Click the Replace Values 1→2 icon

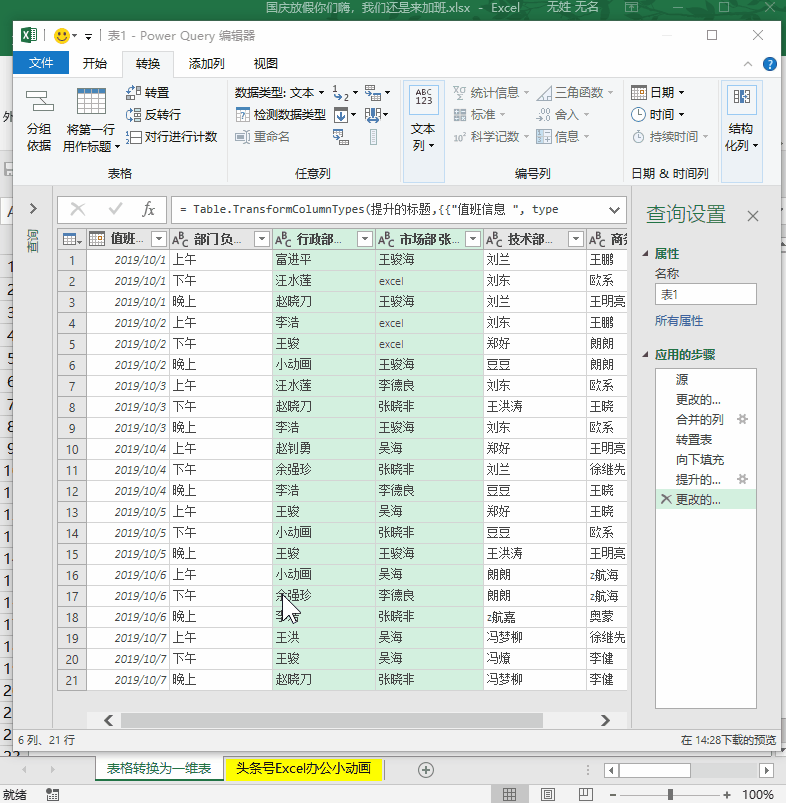(341, 93)
